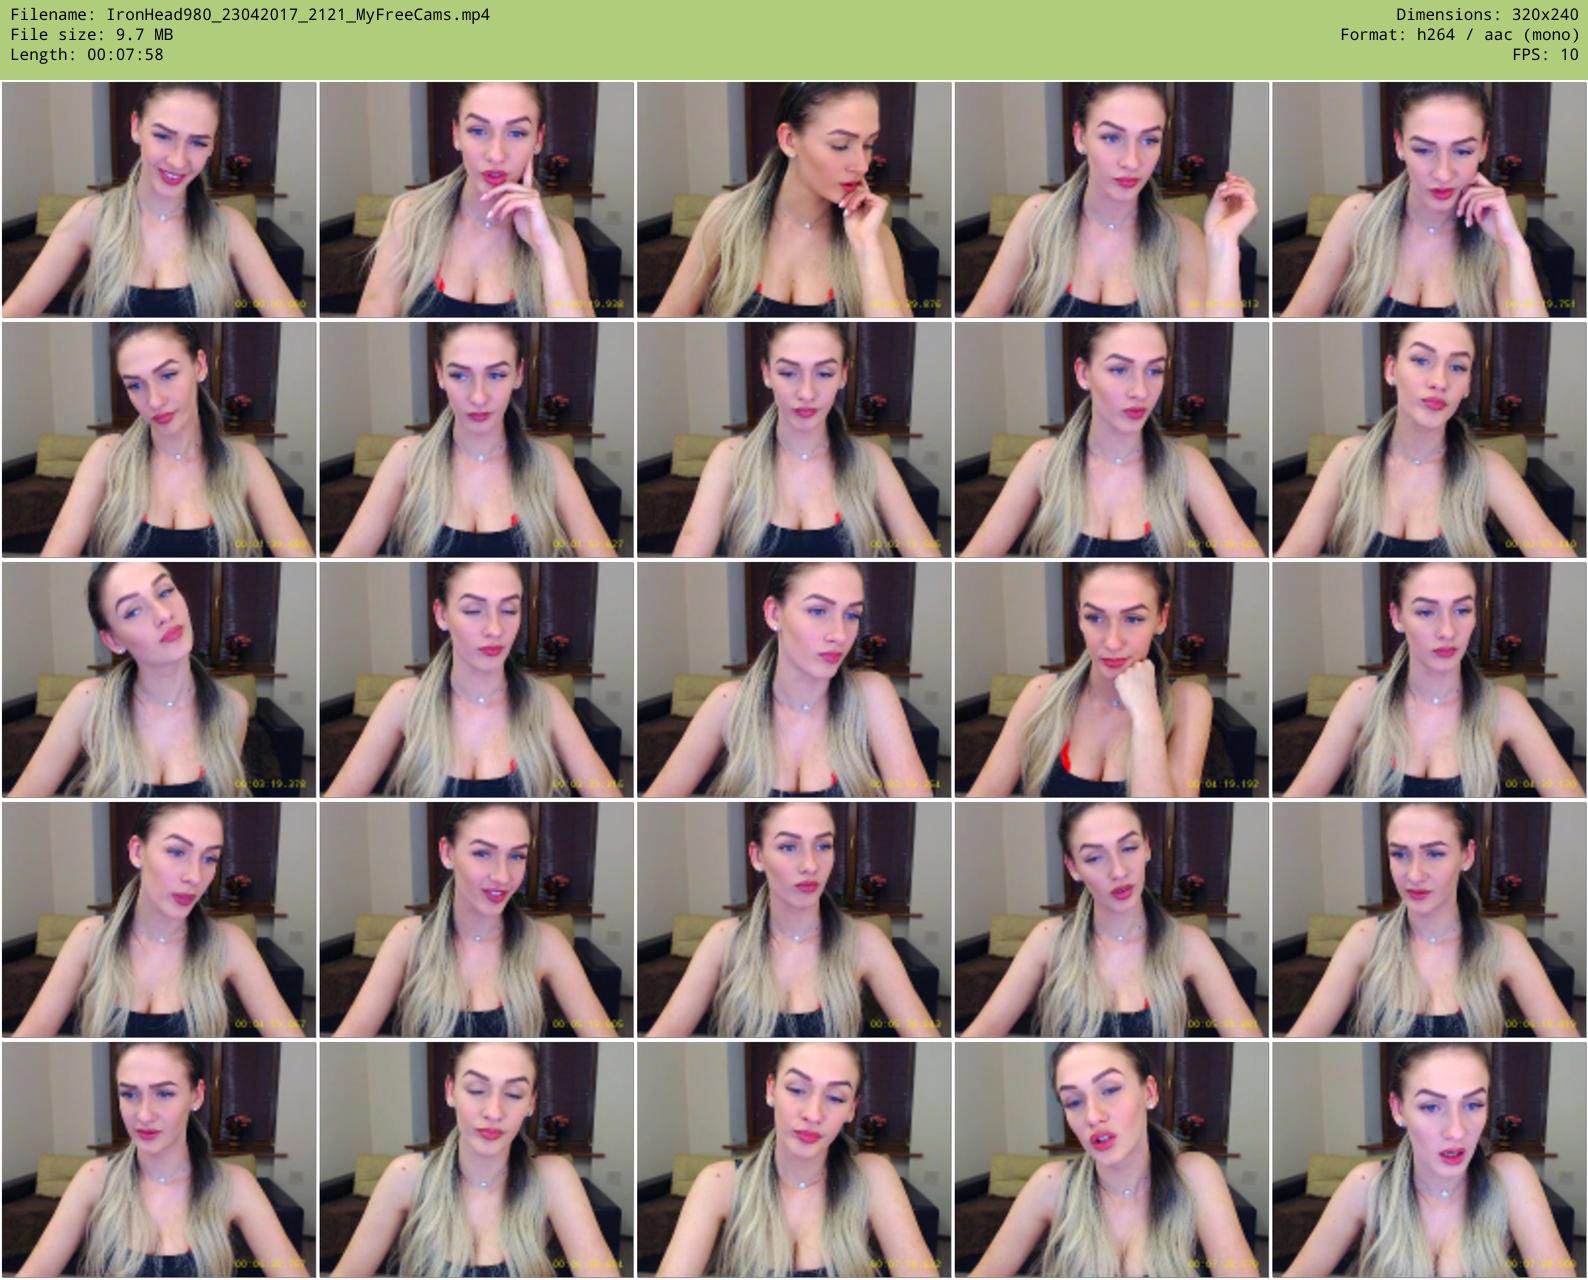Click the frame stamped 00:01:59.627
Screen dimensions: 1588x1280
477,440
